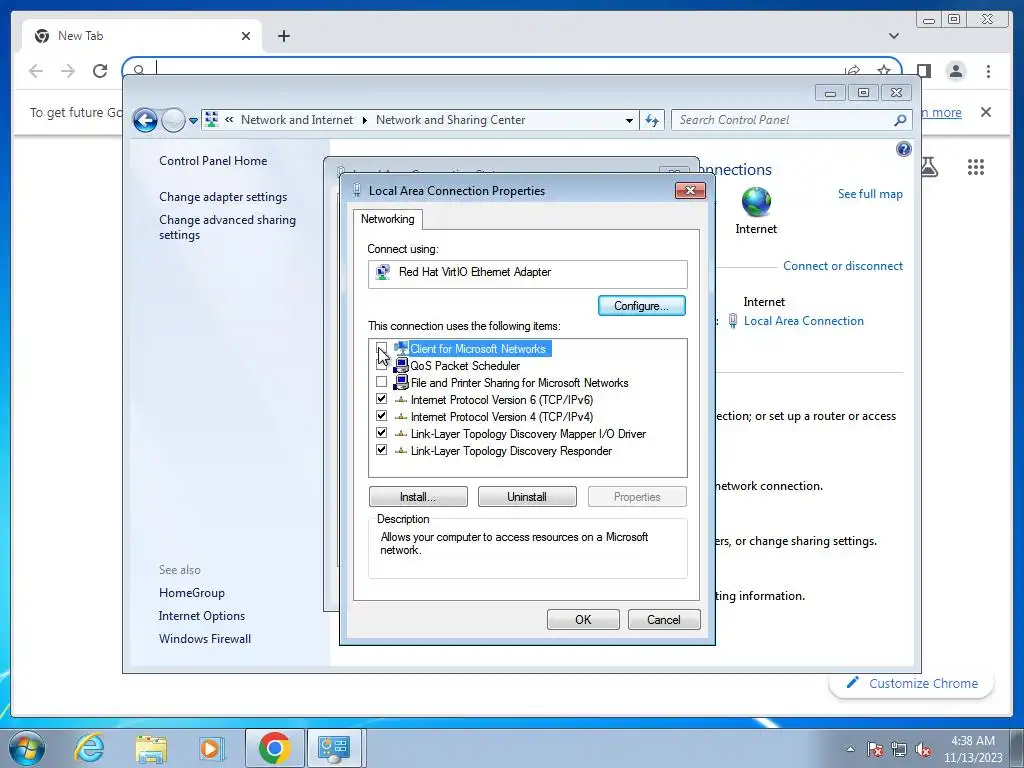This screenshot has width=1024, height=768.
Task: Click the Uninstall button
Action: point(527,497)
